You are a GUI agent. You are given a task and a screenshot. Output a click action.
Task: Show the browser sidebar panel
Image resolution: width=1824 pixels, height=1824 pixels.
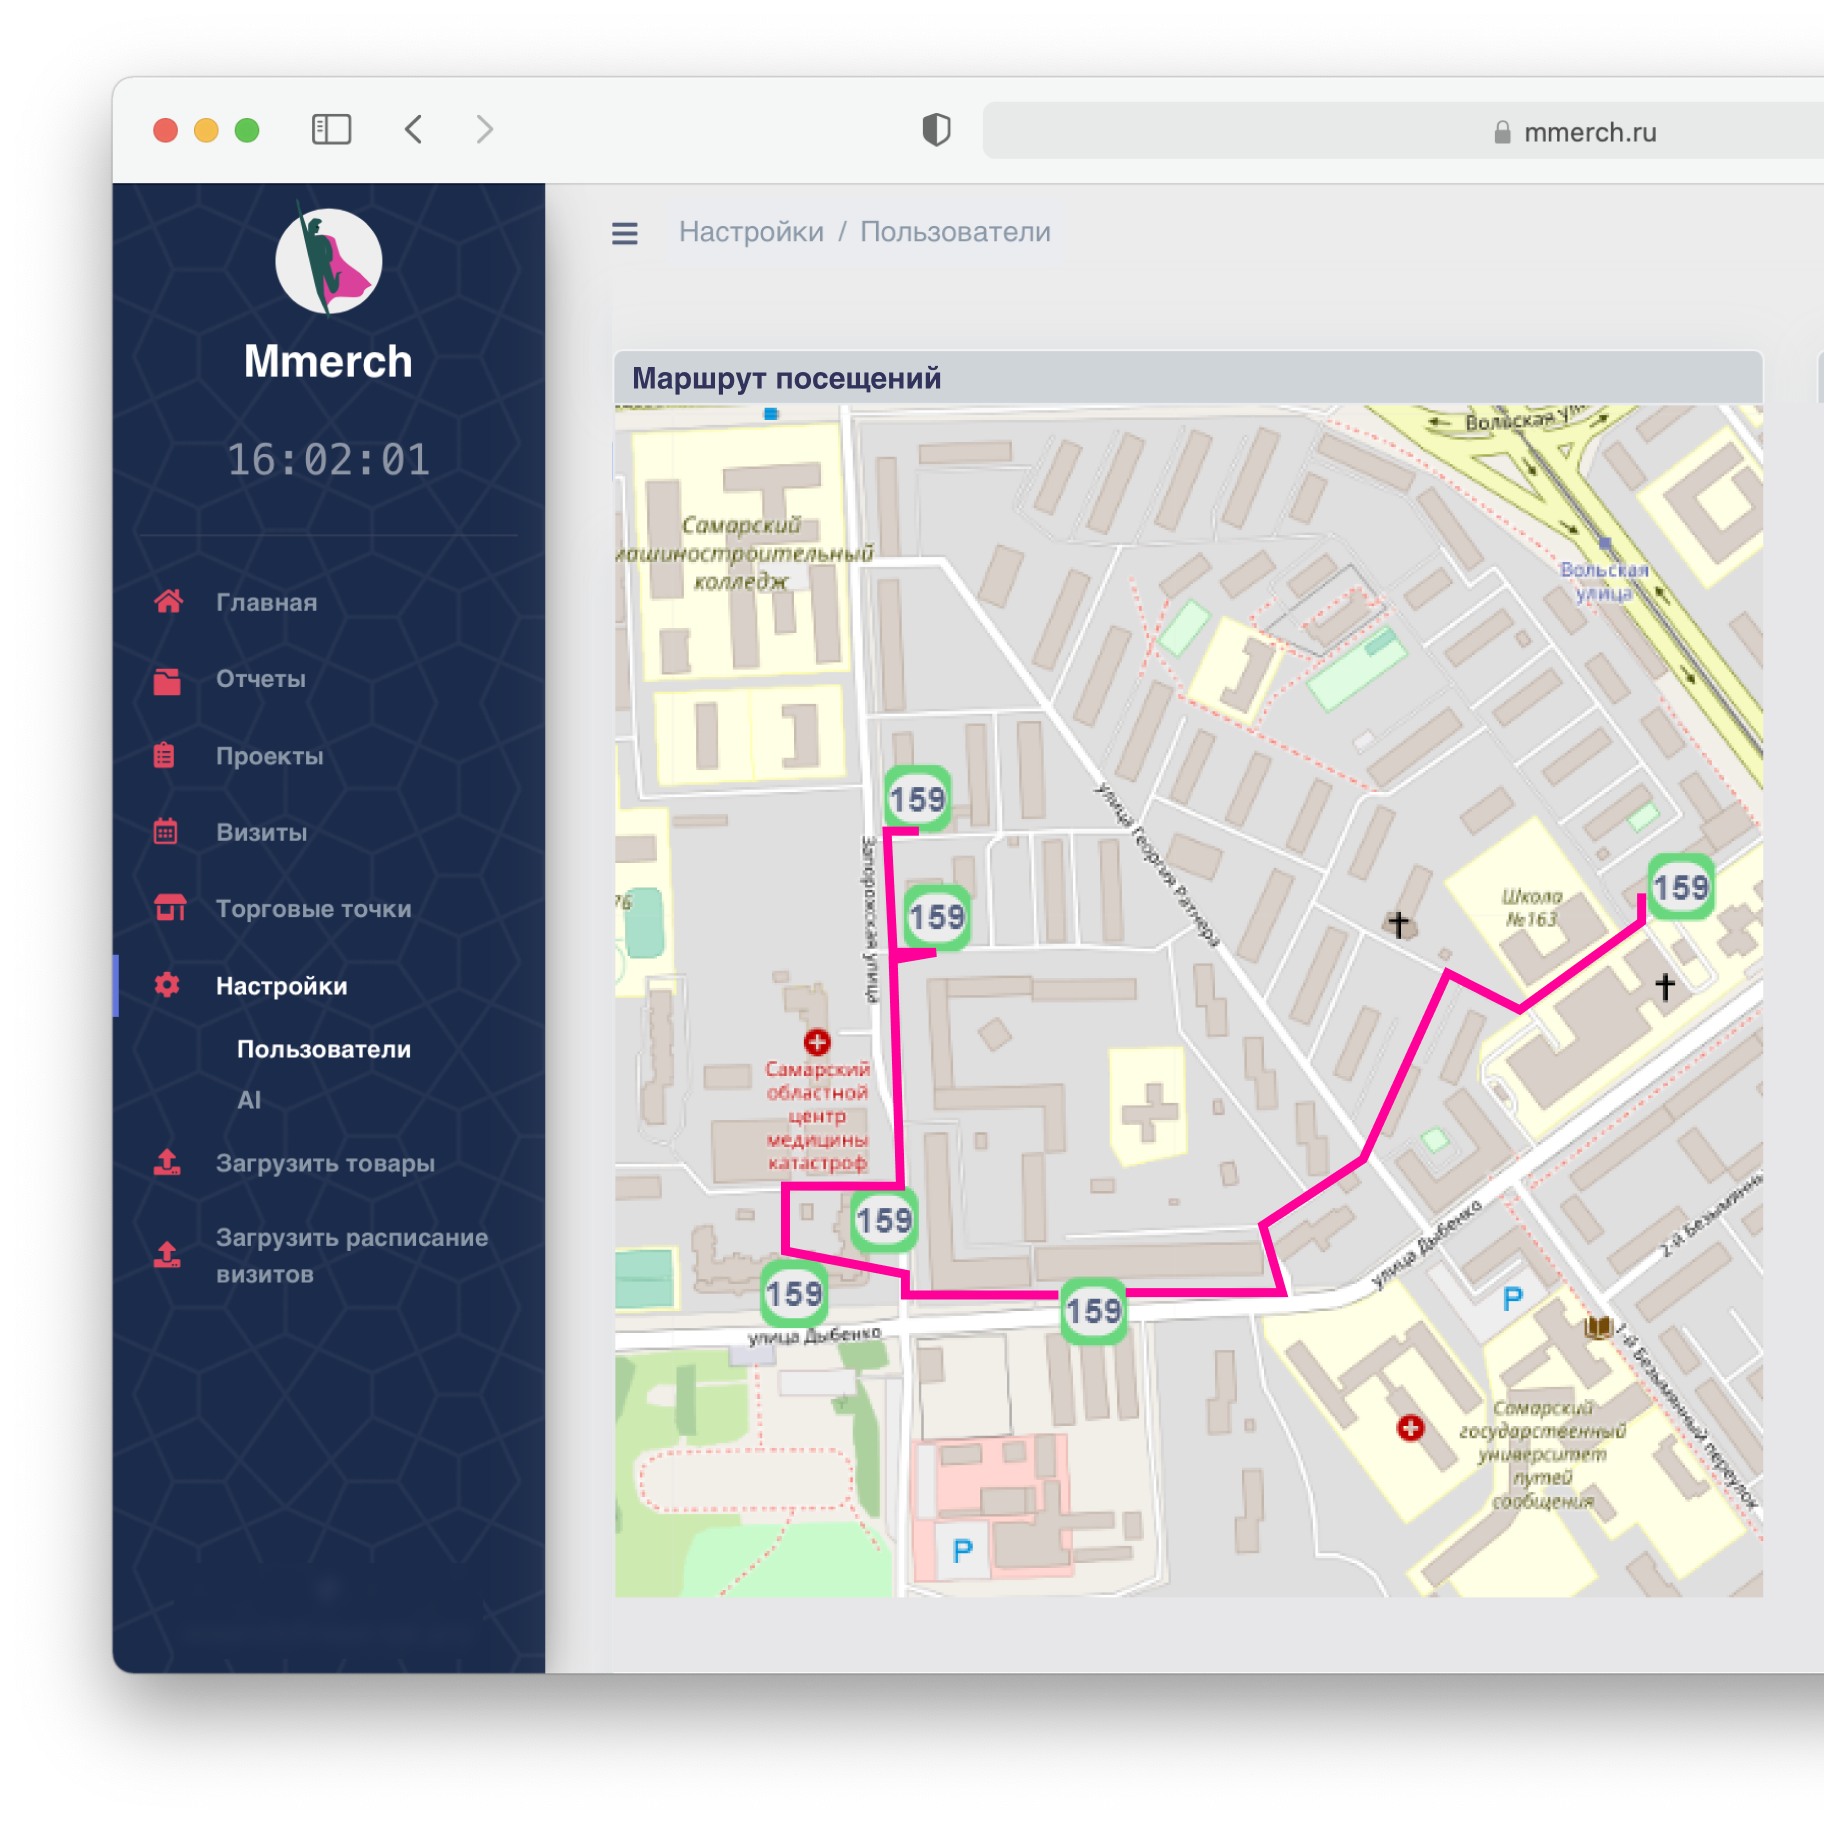point(331,130)
